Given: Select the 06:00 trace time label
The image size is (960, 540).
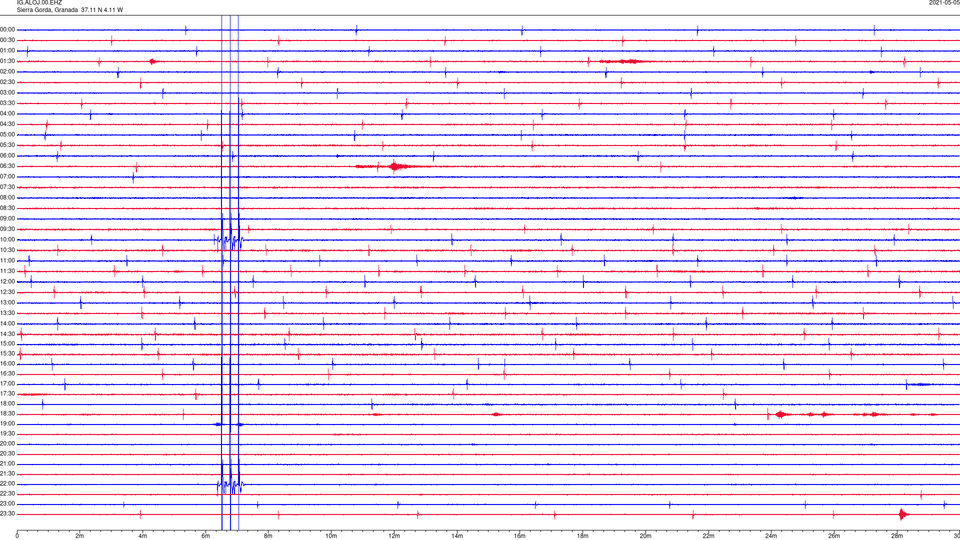Looking at the screenshot, I should click(x=8, y=156).
